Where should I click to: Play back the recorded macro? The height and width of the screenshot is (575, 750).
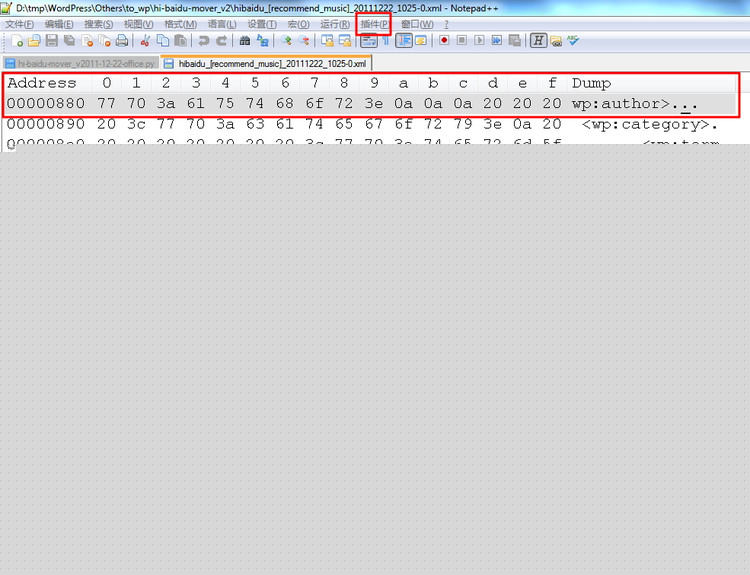click(x=479, y=41)
